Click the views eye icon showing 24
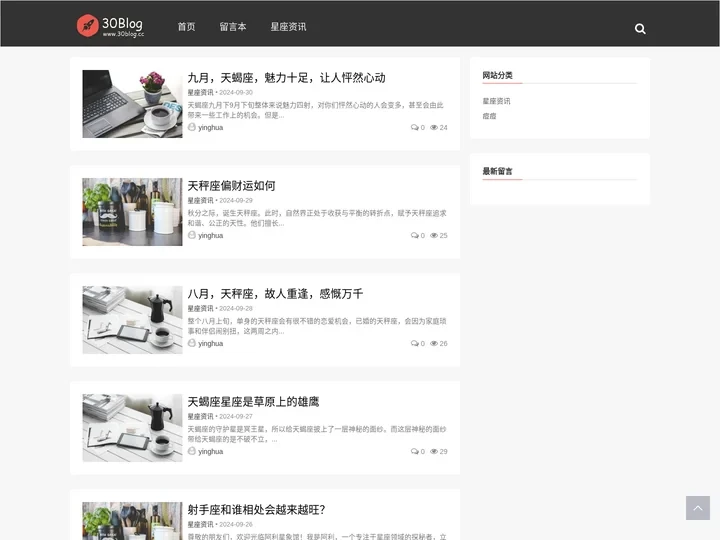Image resolution: width=720 pixels, height=540 pixels. [x=434, y=127]
